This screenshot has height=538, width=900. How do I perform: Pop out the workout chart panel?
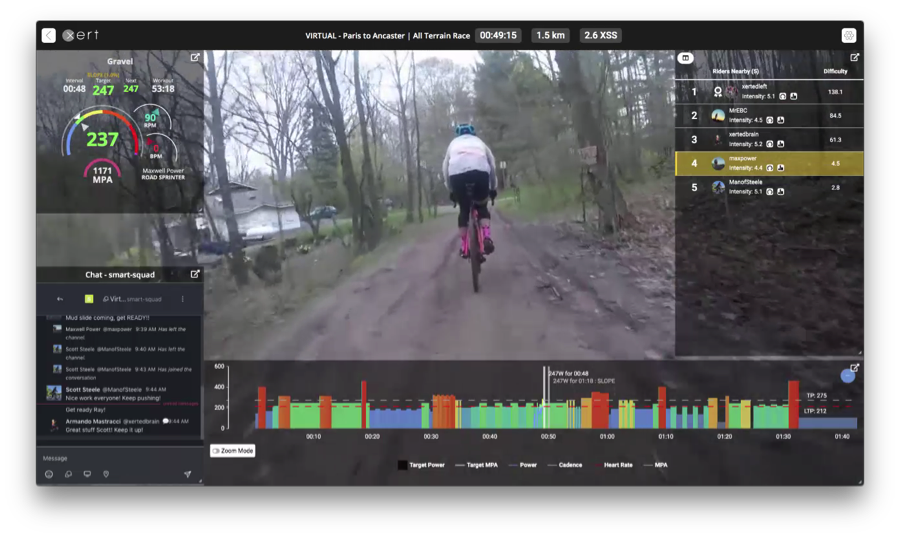(x=855, y=368)
